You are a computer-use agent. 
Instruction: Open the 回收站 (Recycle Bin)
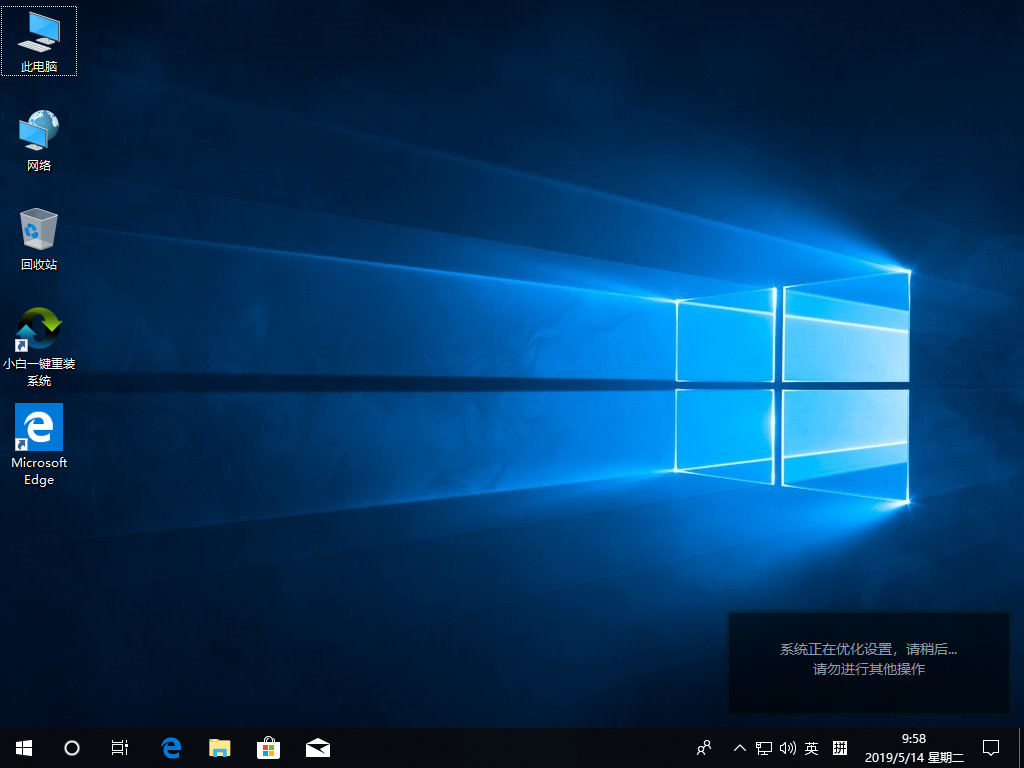(x=38, y=233)
